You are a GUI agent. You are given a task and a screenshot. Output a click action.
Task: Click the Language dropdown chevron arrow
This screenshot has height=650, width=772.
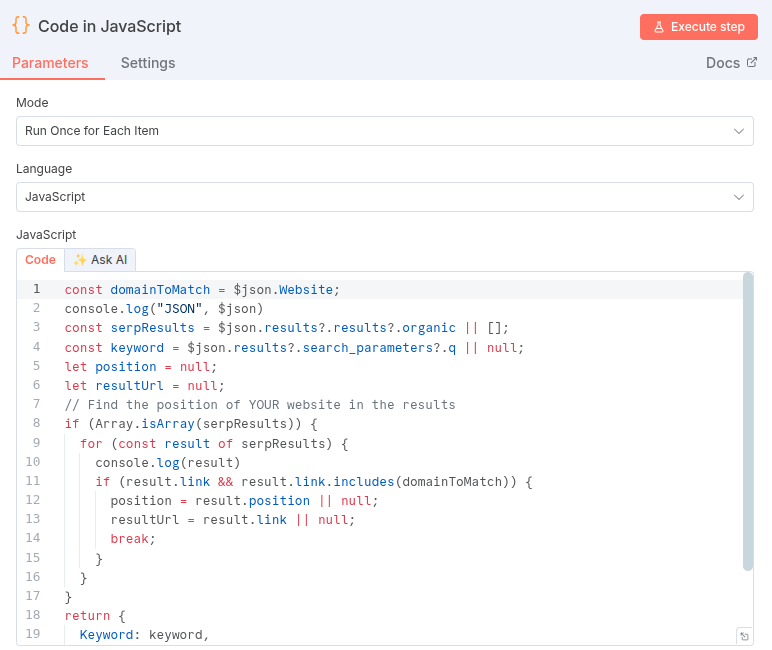click(x=739, y=197)
